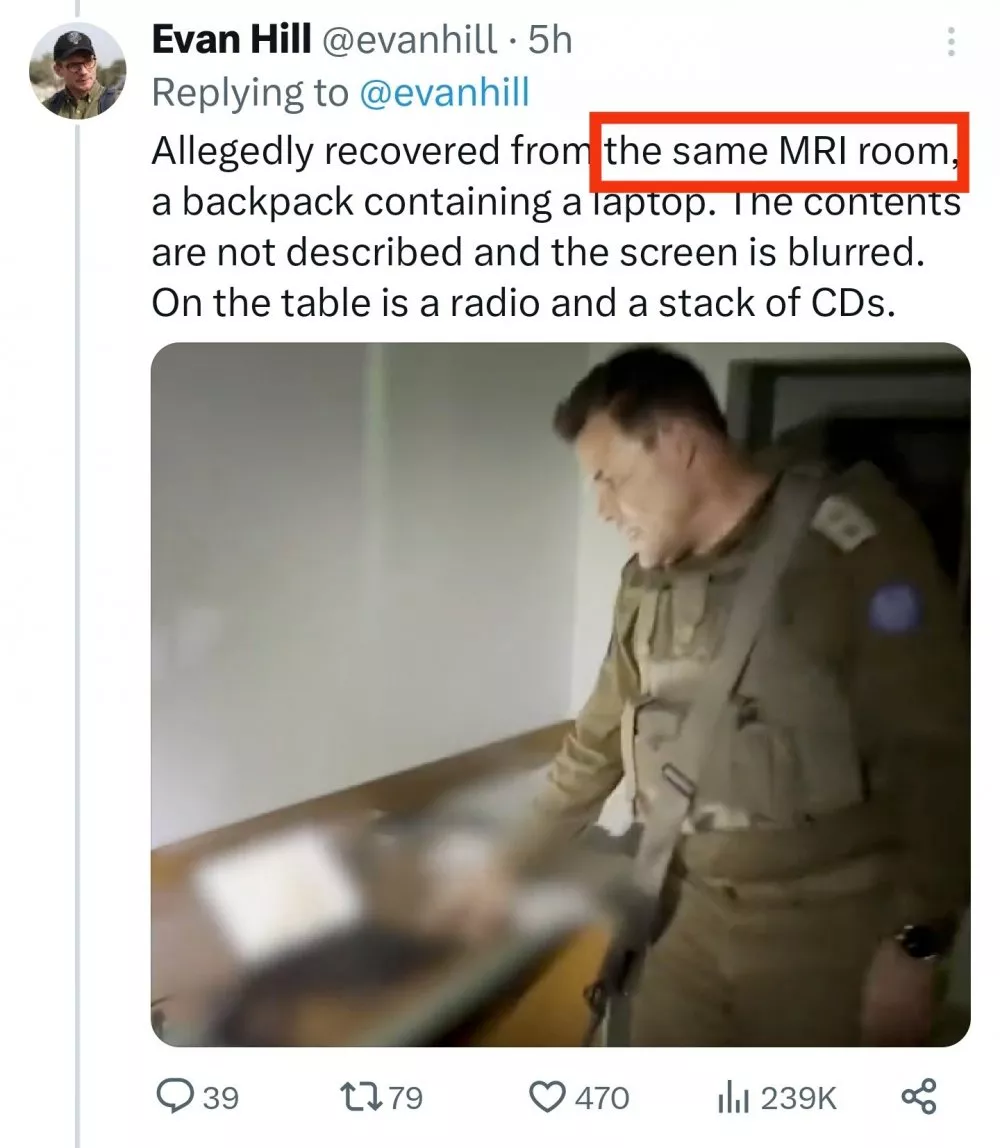Viewport: 1000px width, 1148px height.
Task: Click the share icon below the photo
Action: 920,1096
